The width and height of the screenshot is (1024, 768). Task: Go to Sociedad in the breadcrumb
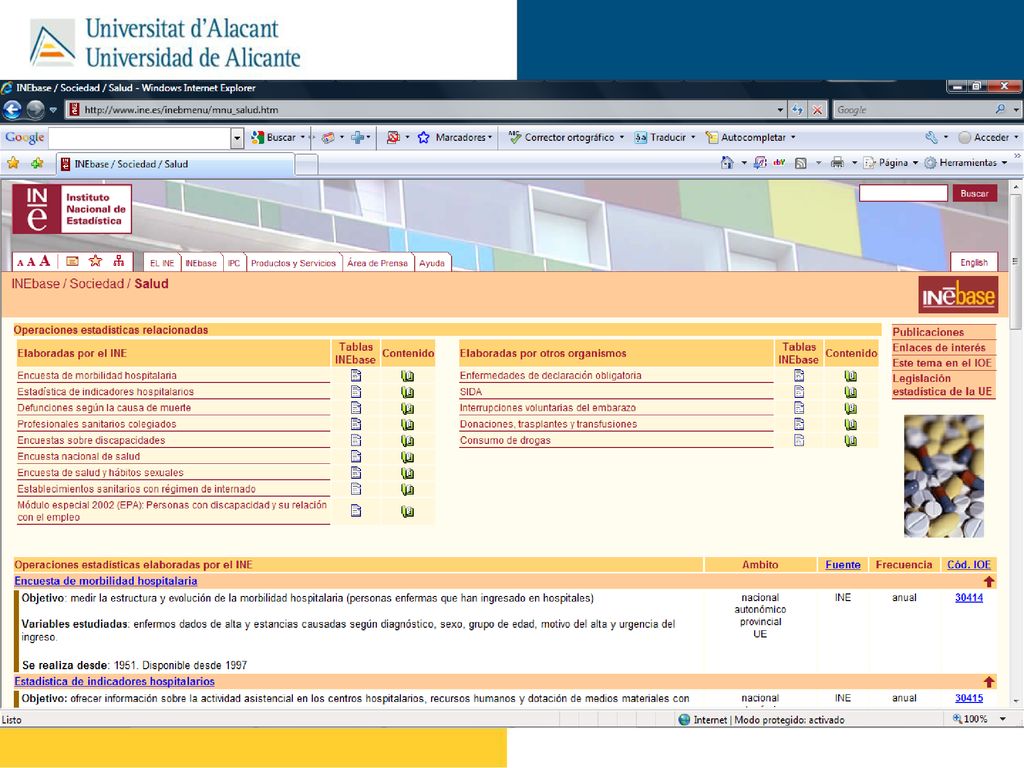(97, 283)
